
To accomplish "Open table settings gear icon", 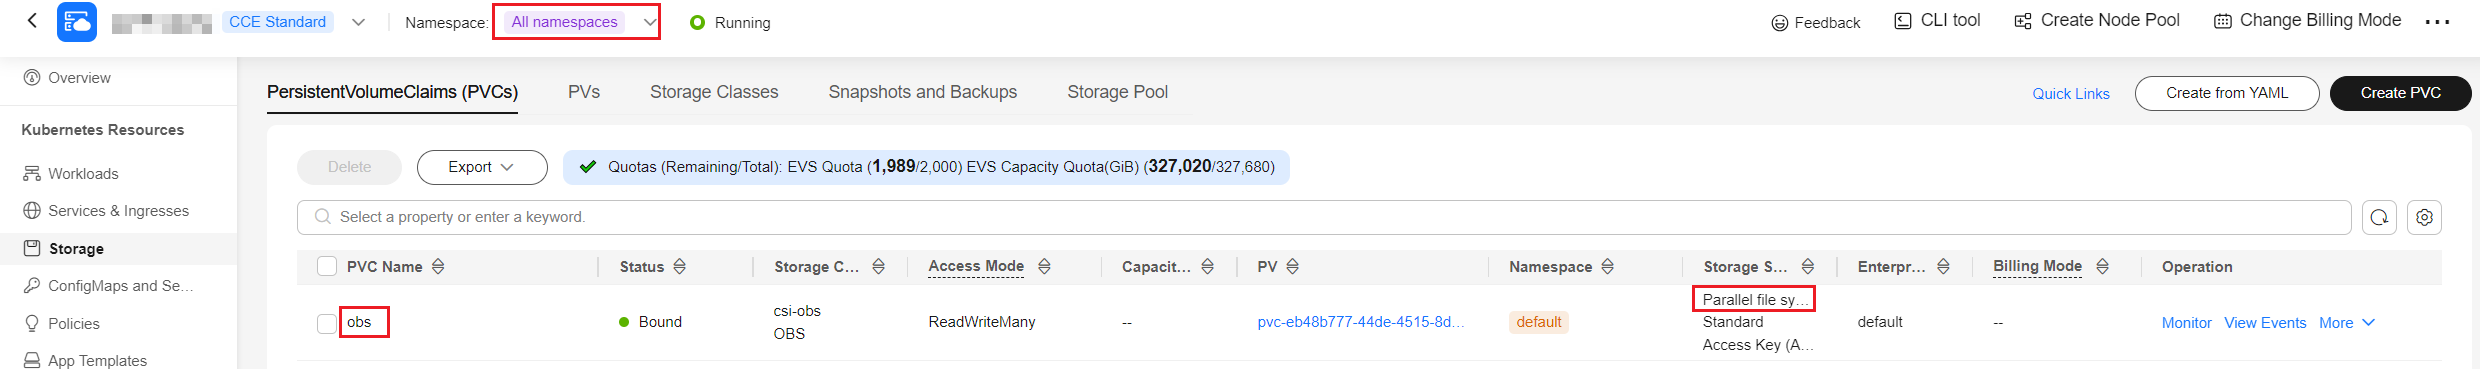I will coord(2424,217).
